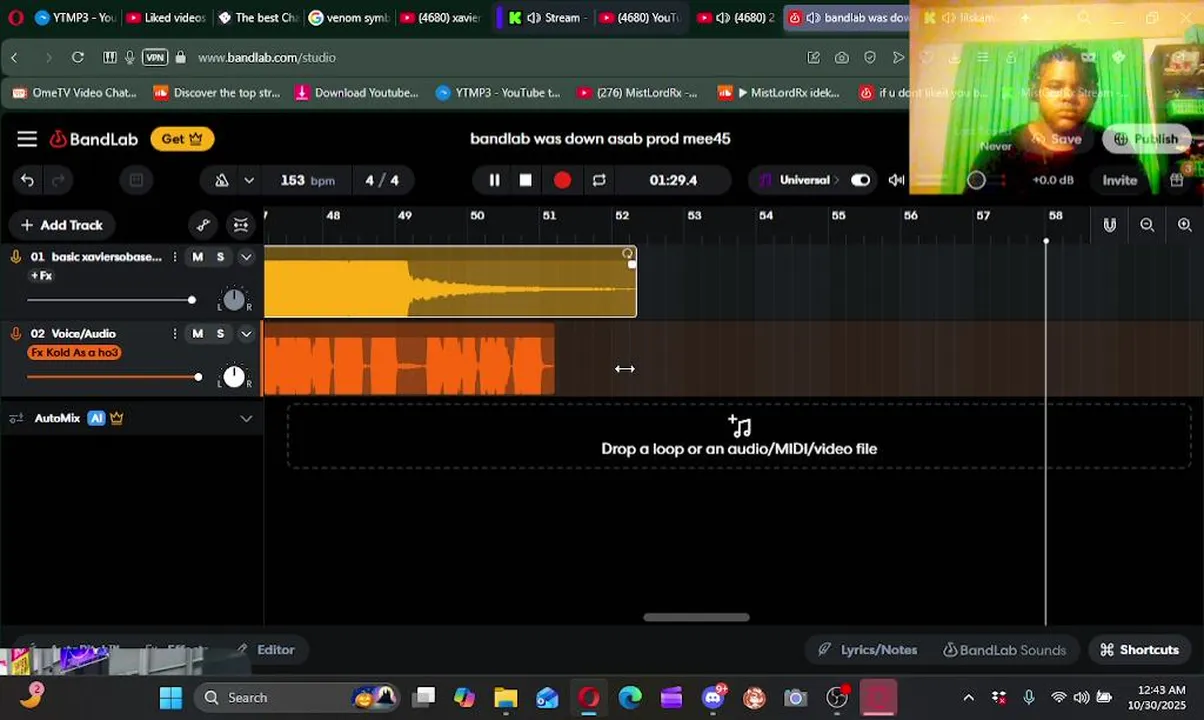
Task: Click the 01:29.4 time display
Action: (673, 180)
